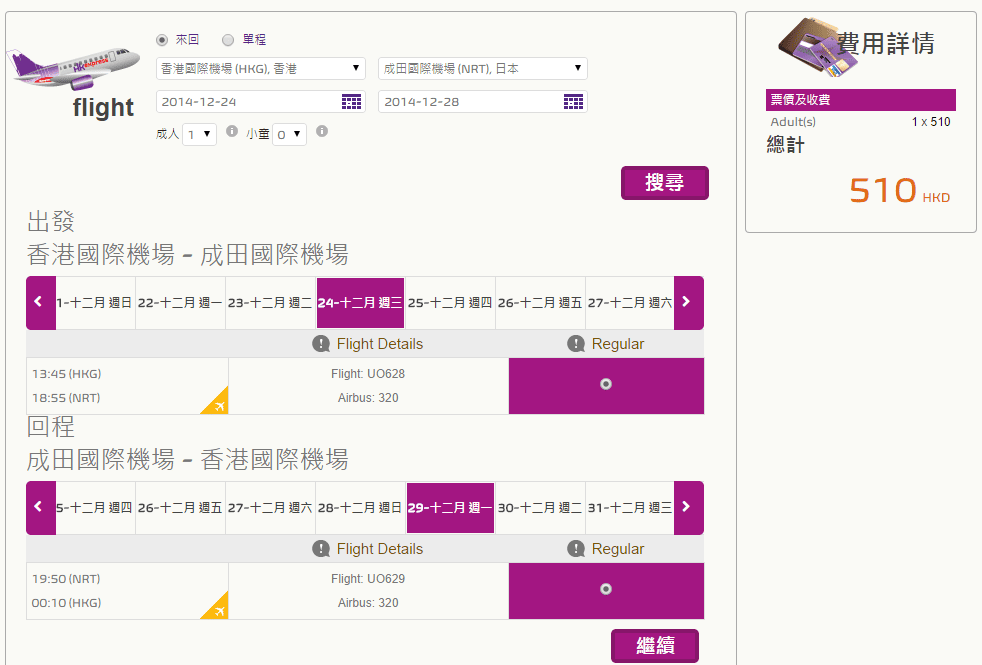Open the destination airport dropdown (NRT)
The height and width of the screenshot is (665, 982).
pos(482,69)
